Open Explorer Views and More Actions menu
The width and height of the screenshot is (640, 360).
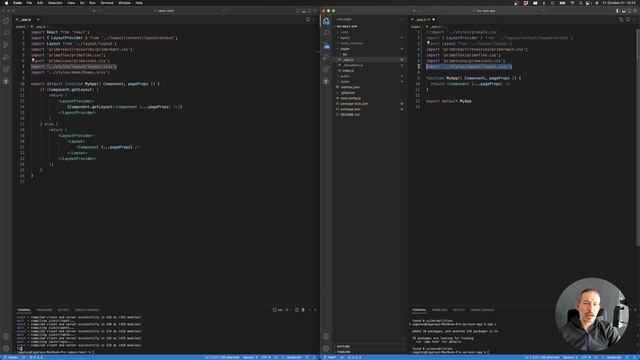(402, 19)
